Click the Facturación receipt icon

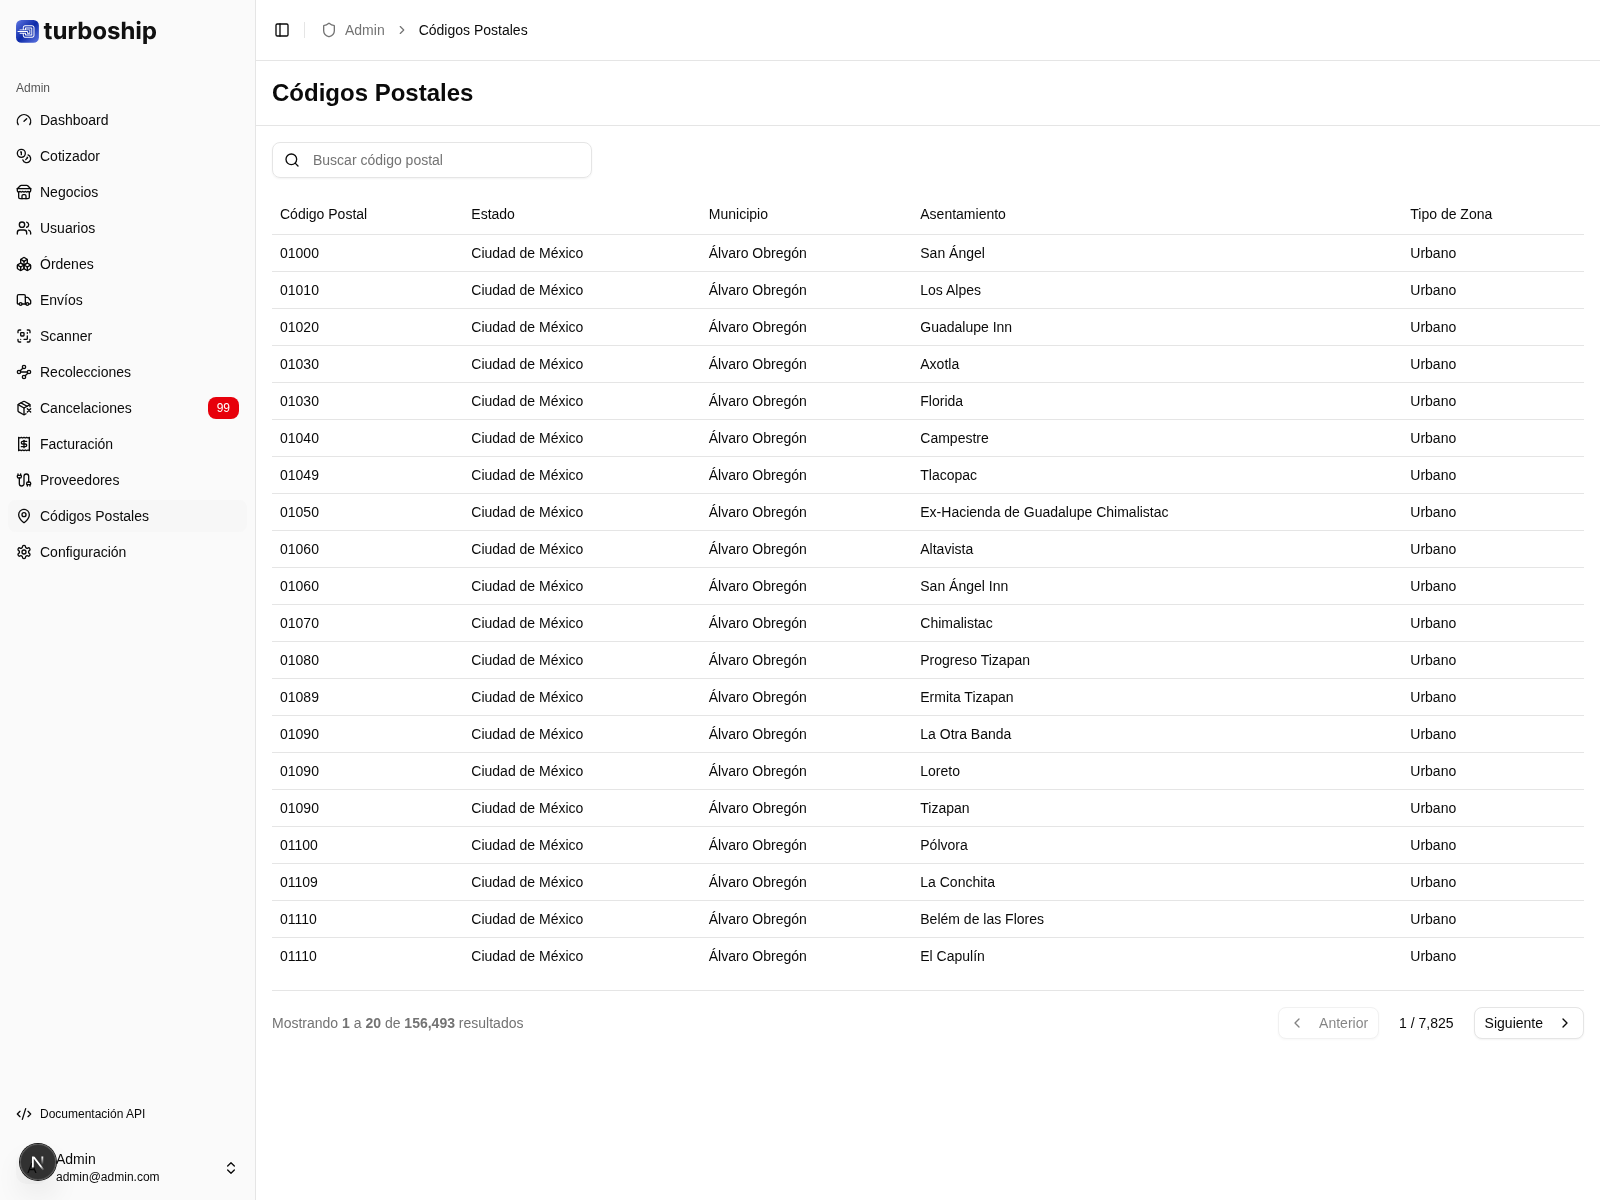click(24, 444)
